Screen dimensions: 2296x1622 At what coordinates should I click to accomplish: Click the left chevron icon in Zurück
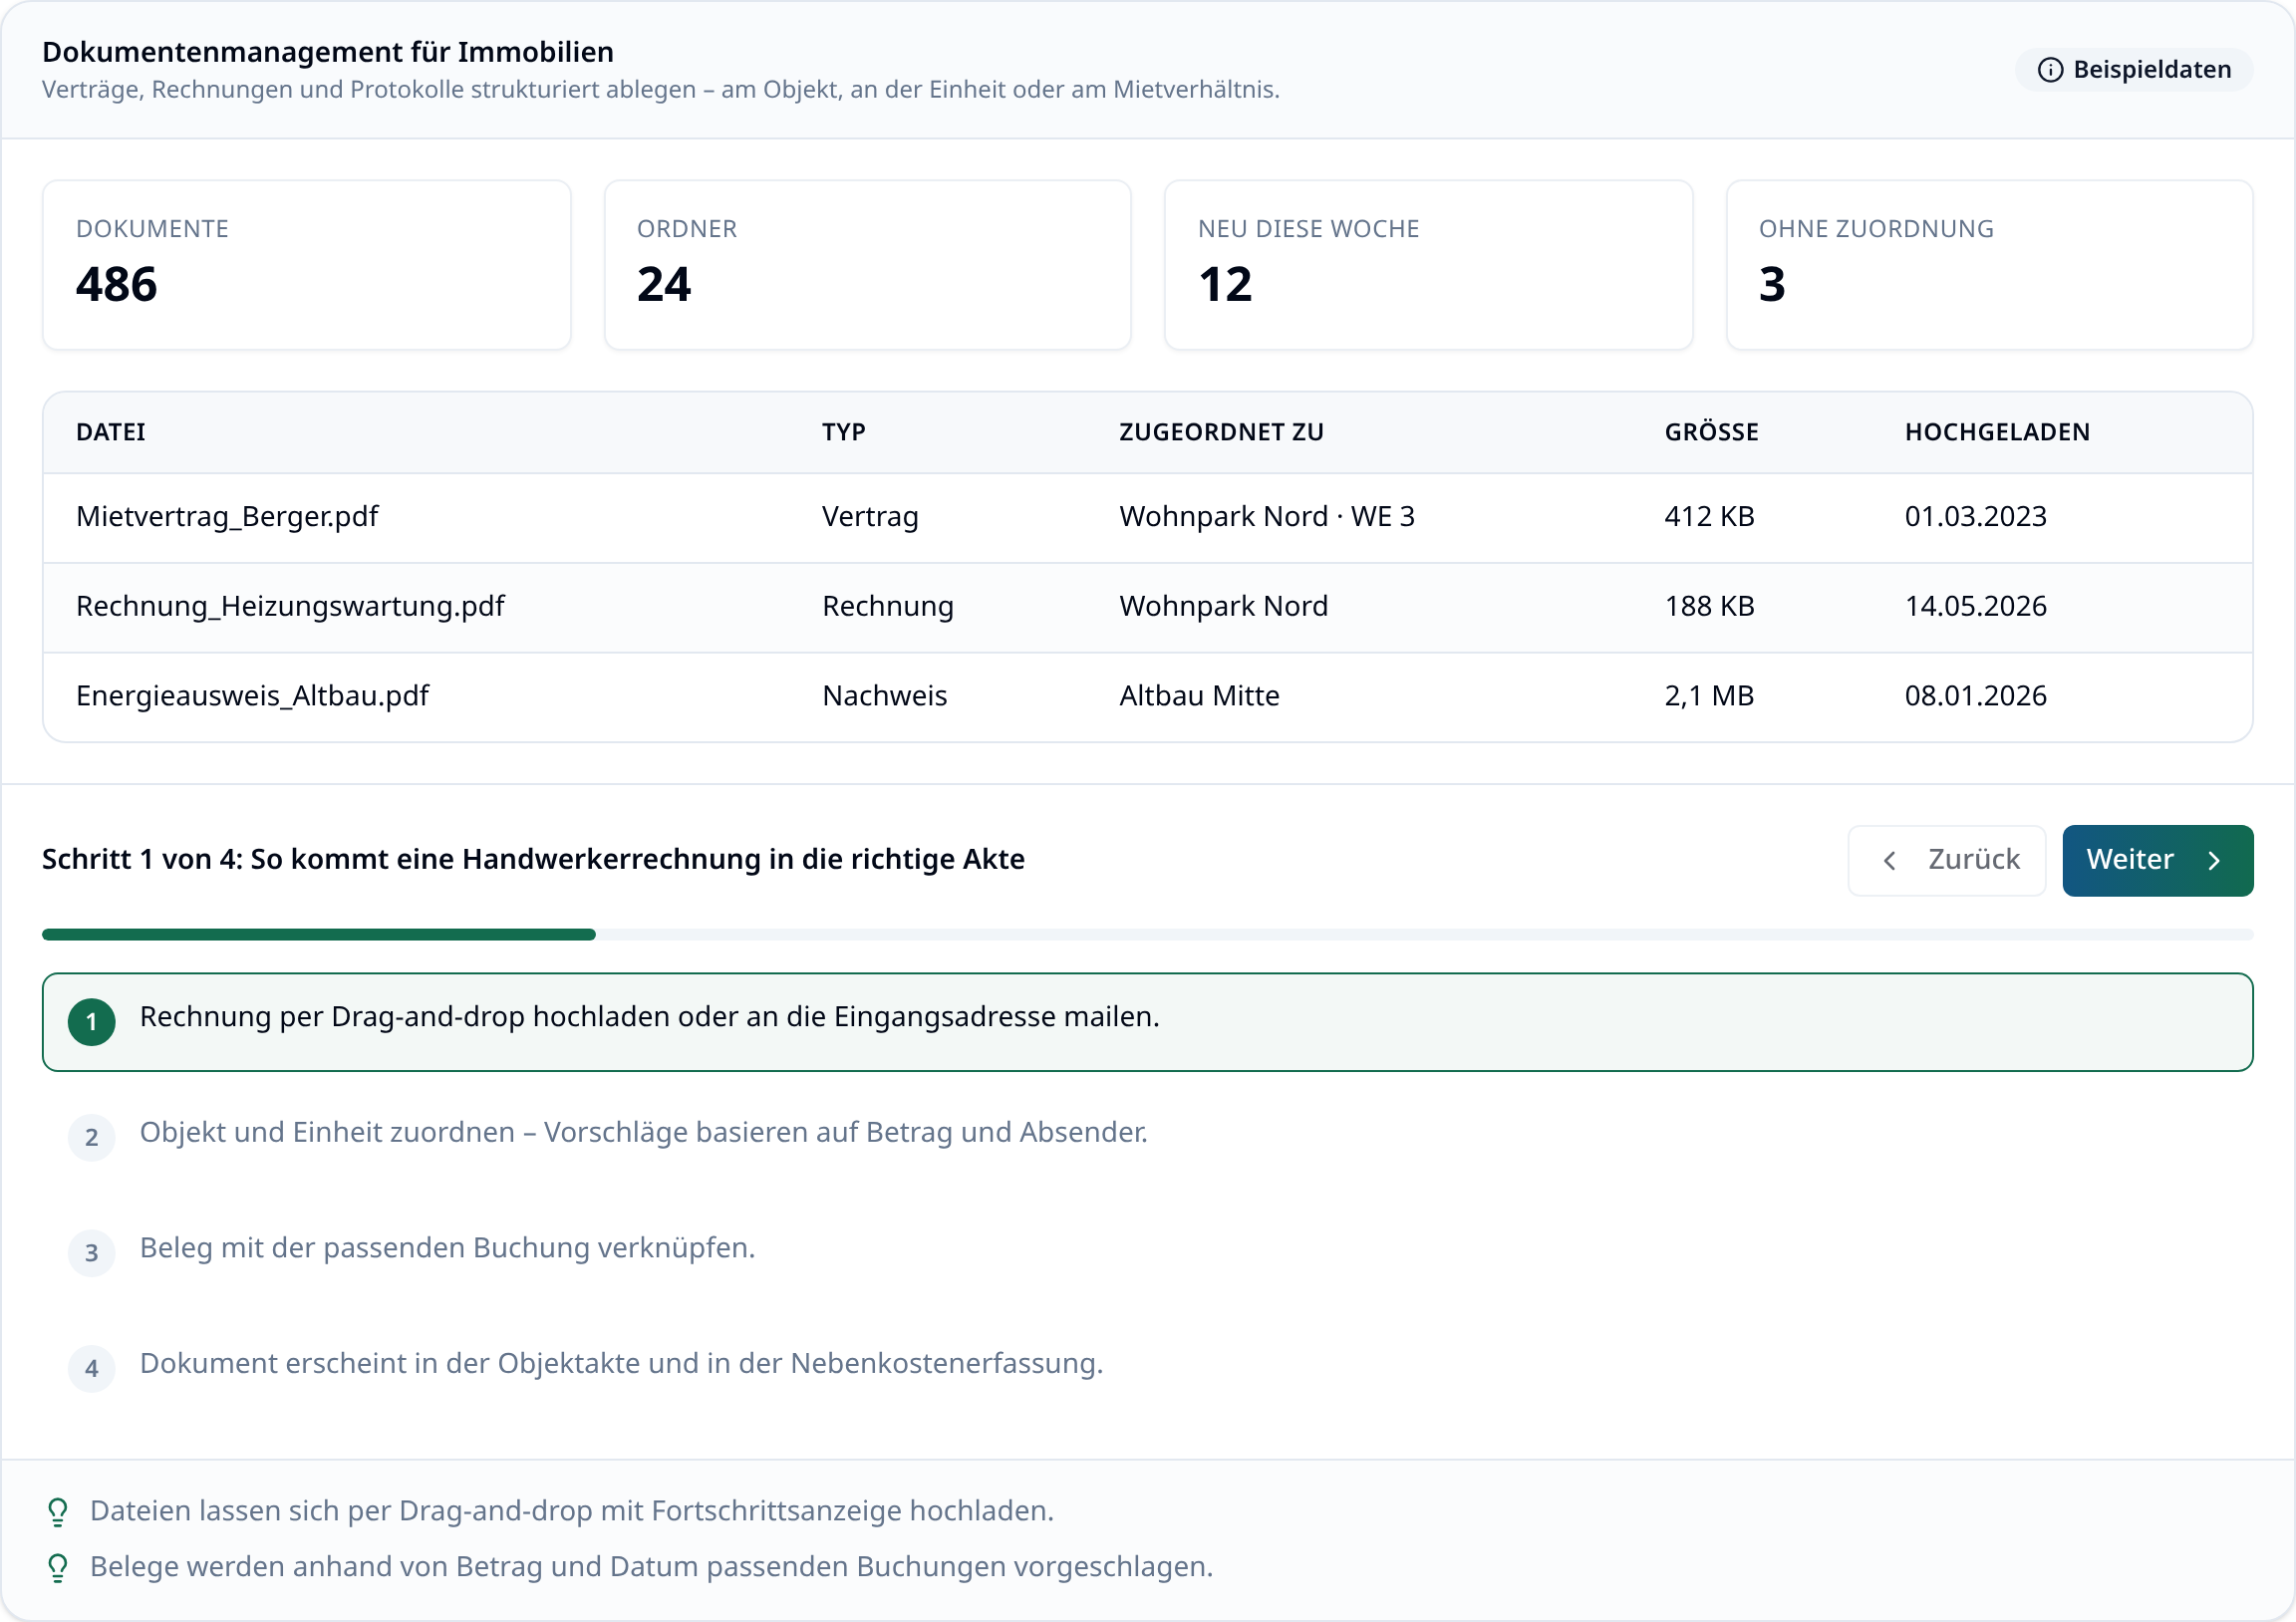click(1889, 861)
